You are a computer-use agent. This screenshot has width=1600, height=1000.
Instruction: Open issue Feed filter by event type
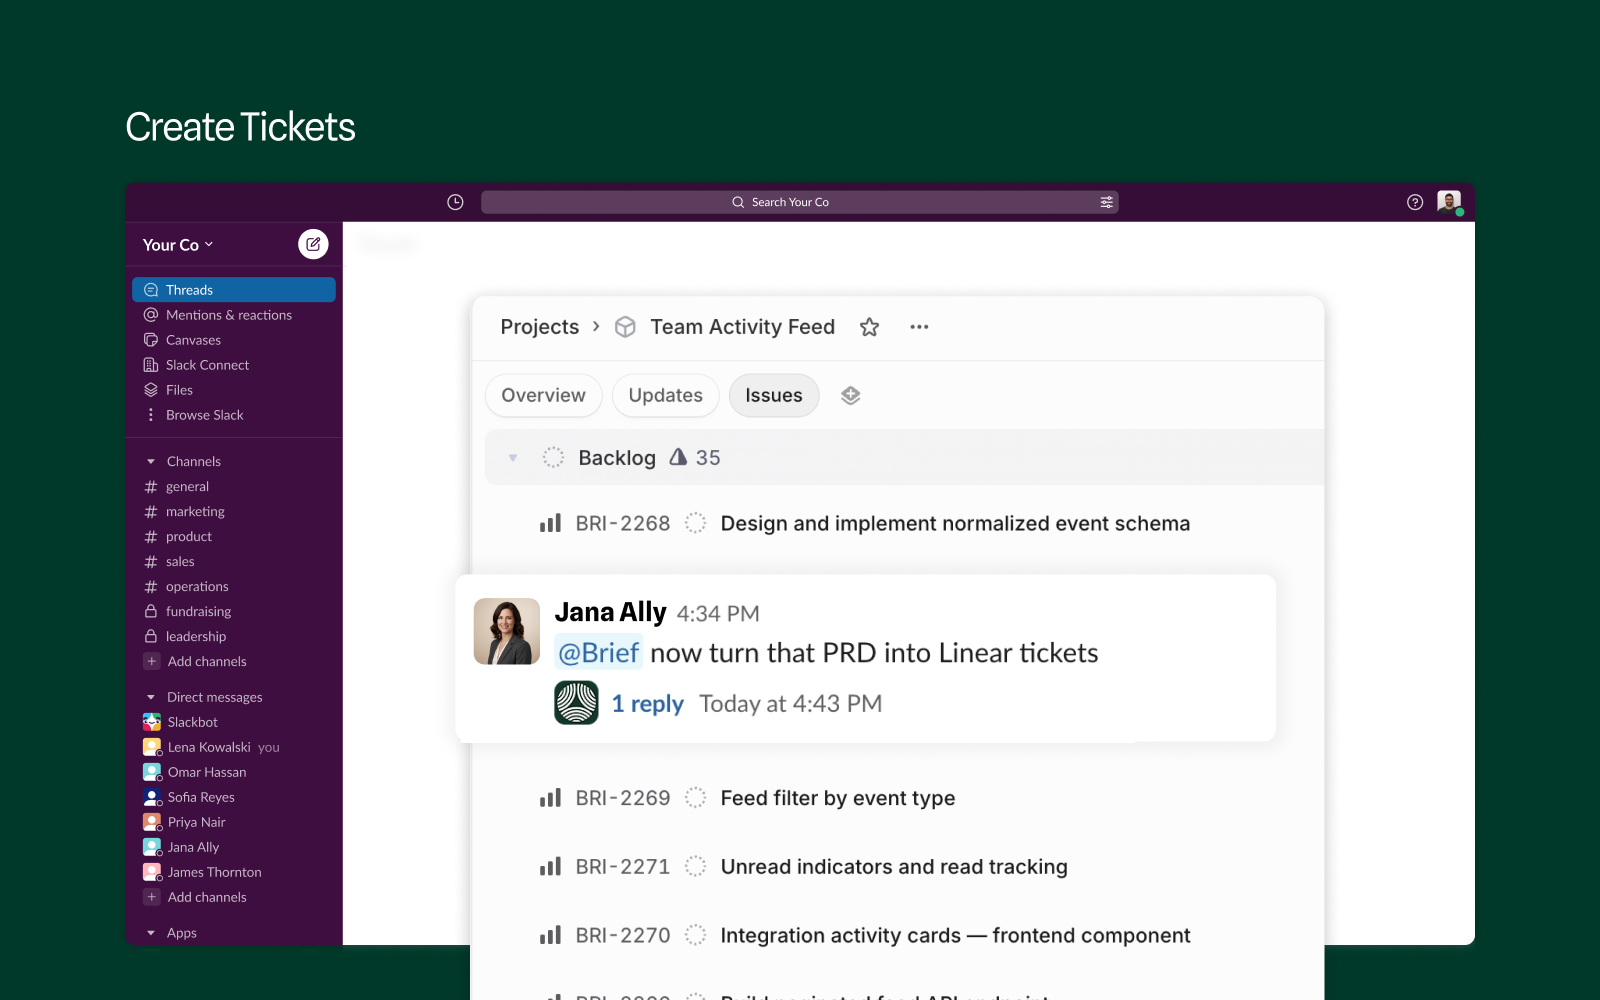838,798
